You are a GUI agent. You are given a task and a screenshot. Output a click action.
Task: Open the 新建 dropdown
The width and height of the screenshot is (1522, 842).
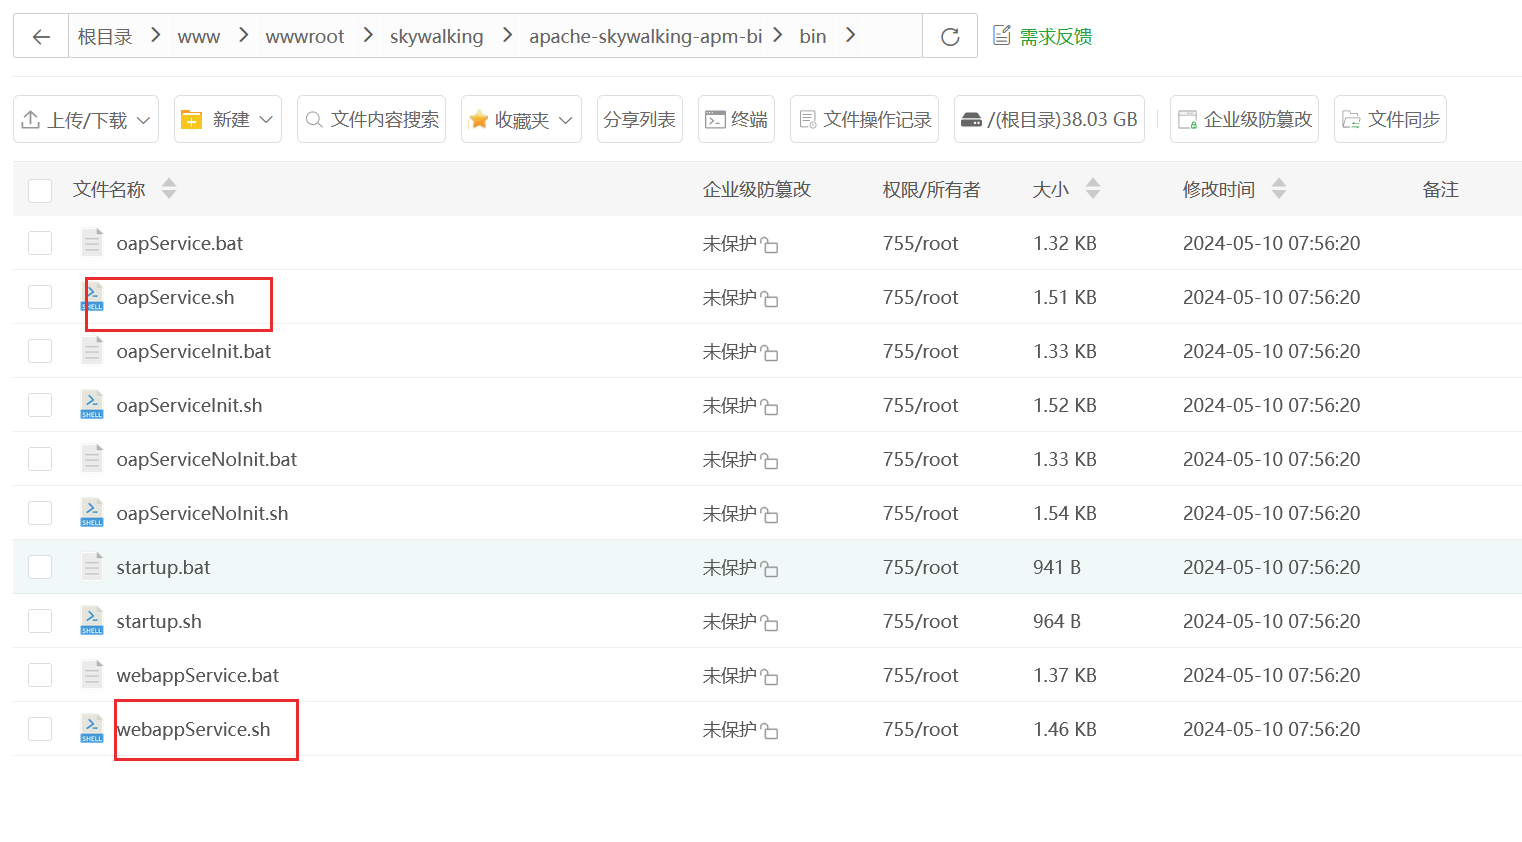pyautogui.click(x=228, y=119)
